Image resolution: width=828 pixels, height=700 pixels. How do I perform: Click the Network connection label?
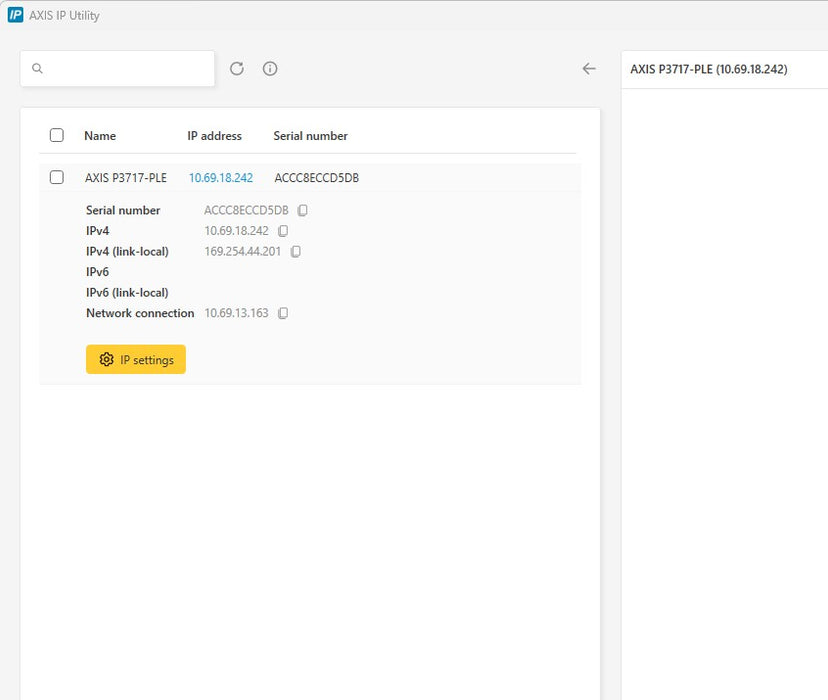tap(140, 314)
